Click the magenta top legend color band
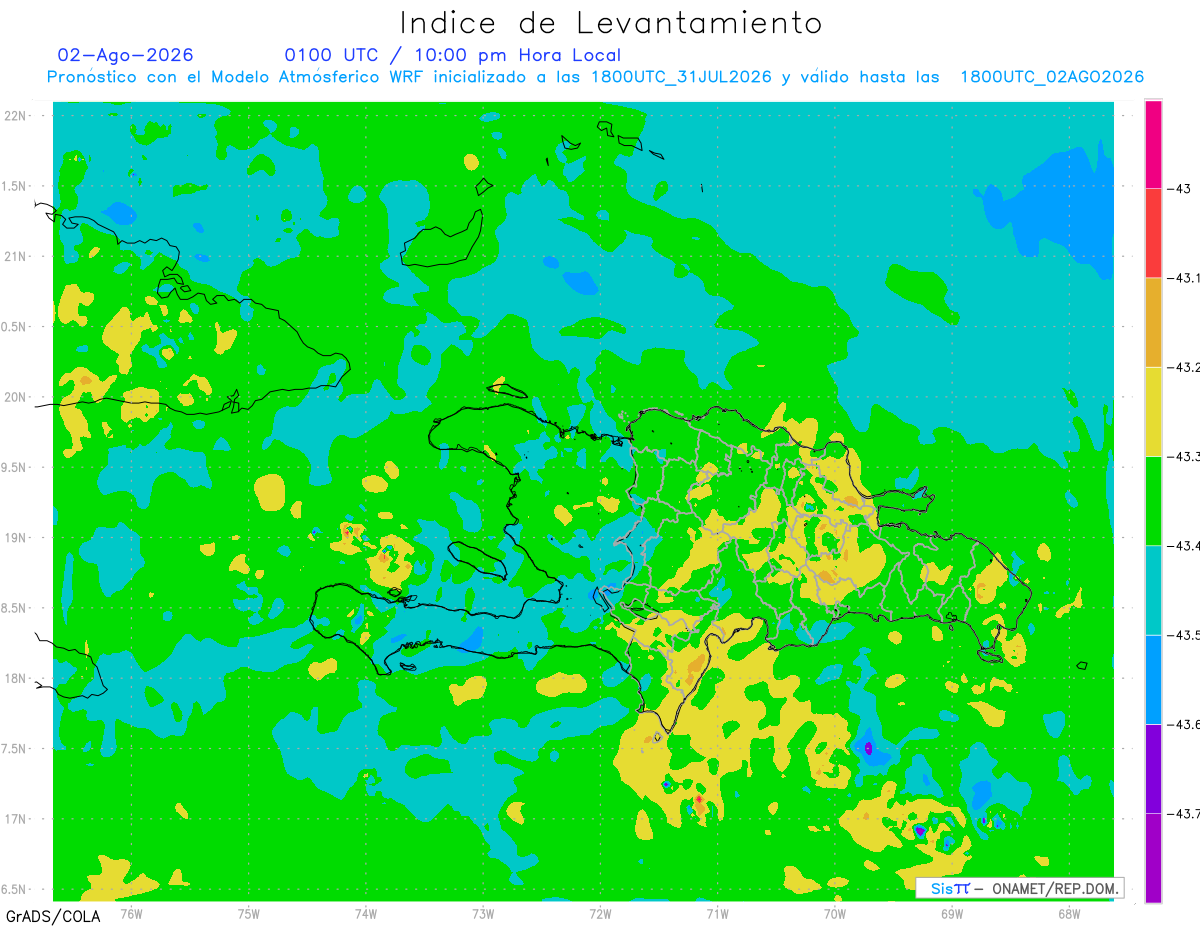This screenshot has height=927, width=1200. click(1153, 144)
